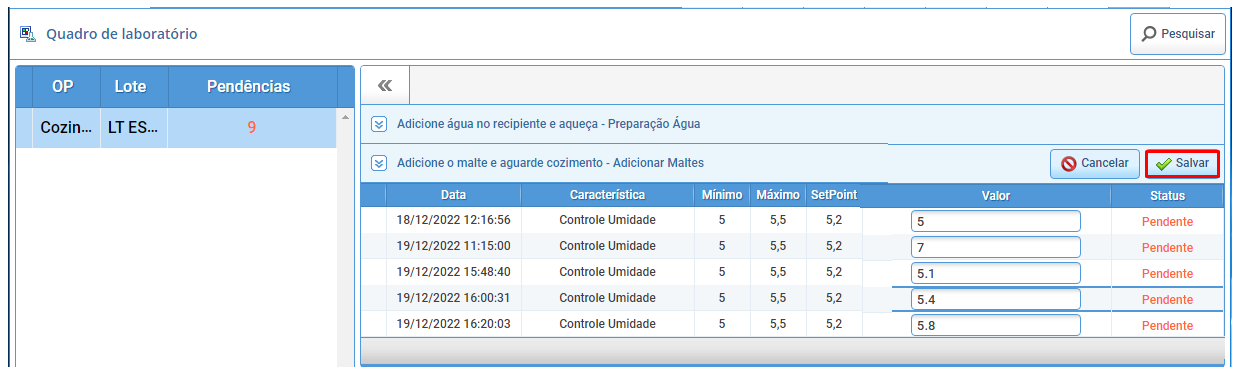
Task: Focus the Valor field containing 5.4
Action: (x=995, y=299)
